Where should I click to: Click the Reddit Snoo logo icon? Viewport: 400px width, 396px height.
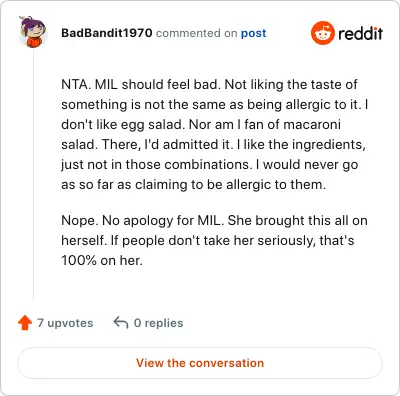point(322,33)
